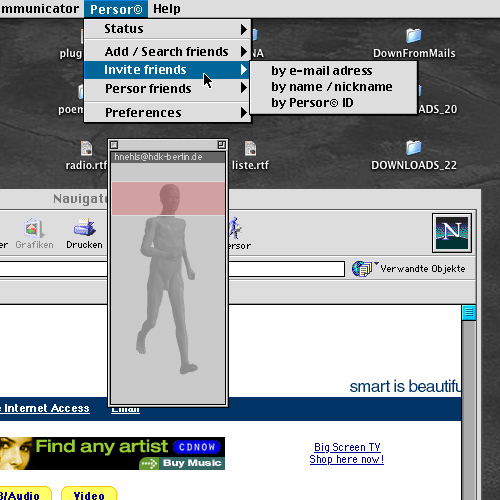500x500 pixels.
Task: Click the radio.rtf file name
Action: point(86,165)
